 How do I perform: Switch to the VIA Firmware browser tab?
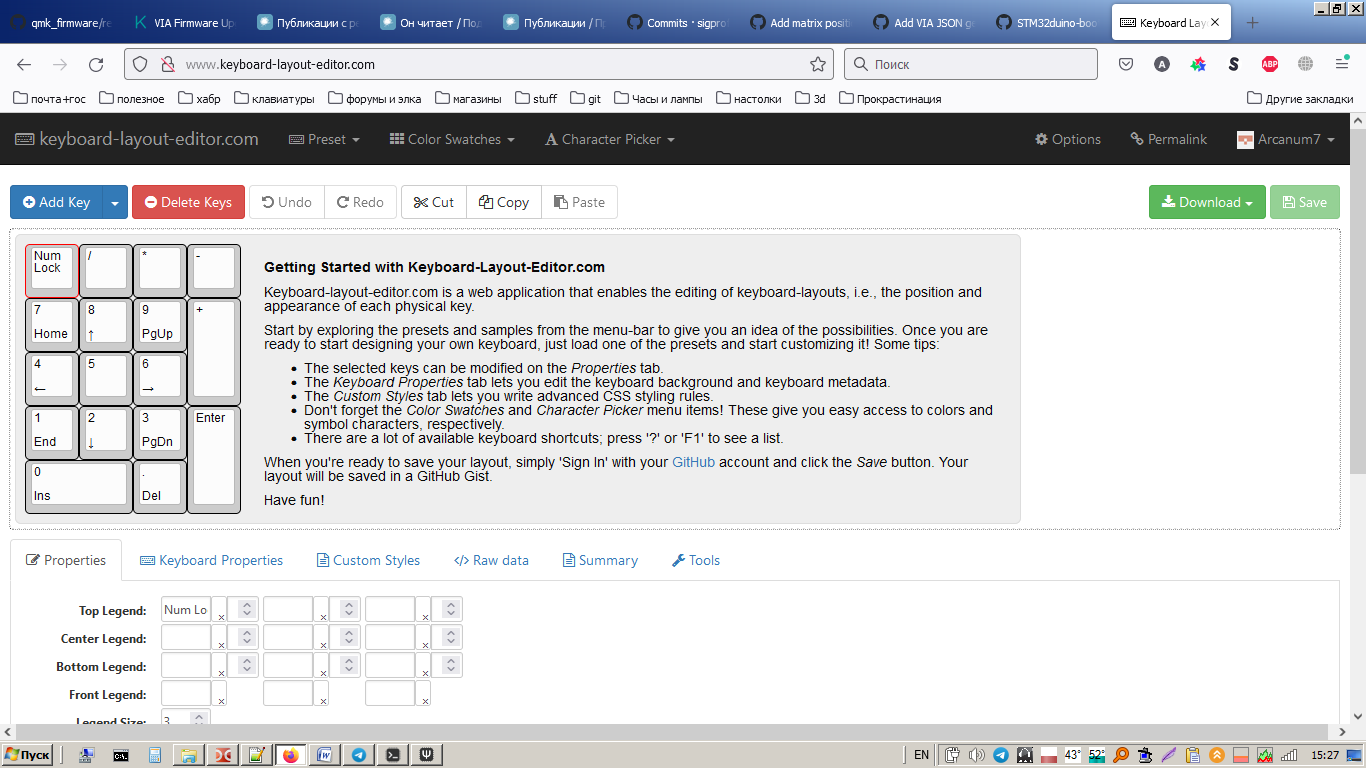[x=182, y=23]
